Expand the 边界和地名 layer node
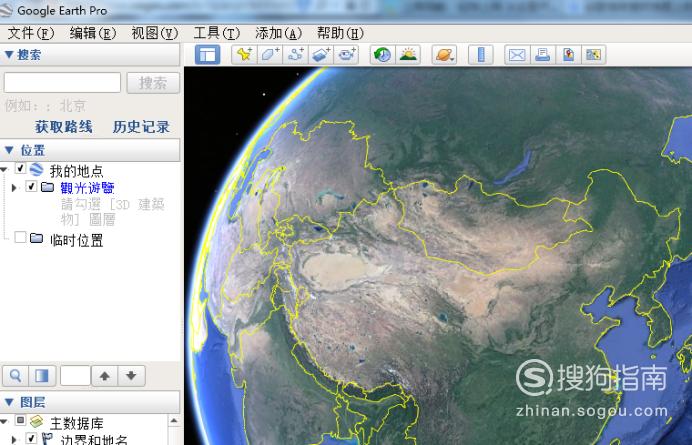Screen dimensions: 692x445 pyautogui.click(x=14, y=440)
